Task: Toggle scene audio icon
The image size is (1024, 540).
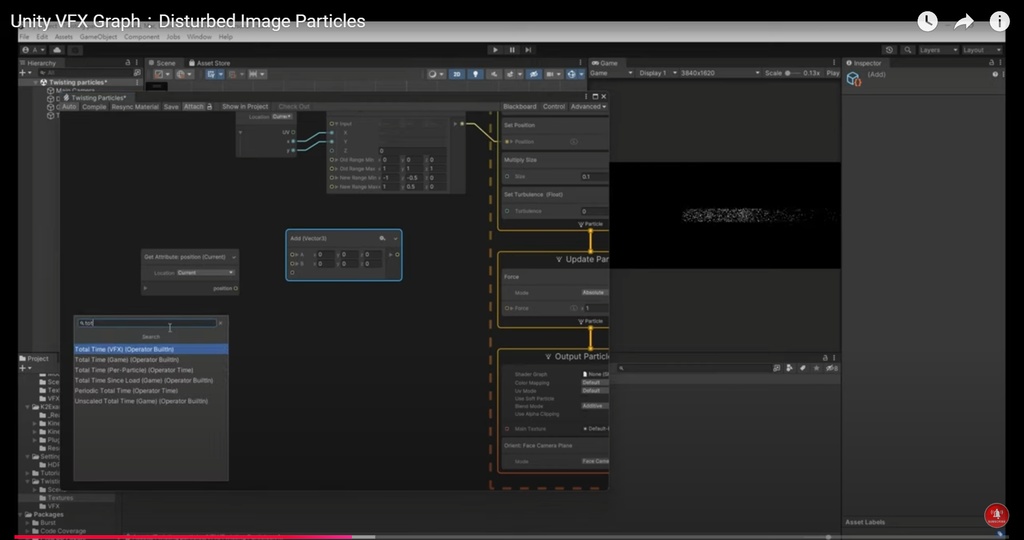Action: coord(494,74)
